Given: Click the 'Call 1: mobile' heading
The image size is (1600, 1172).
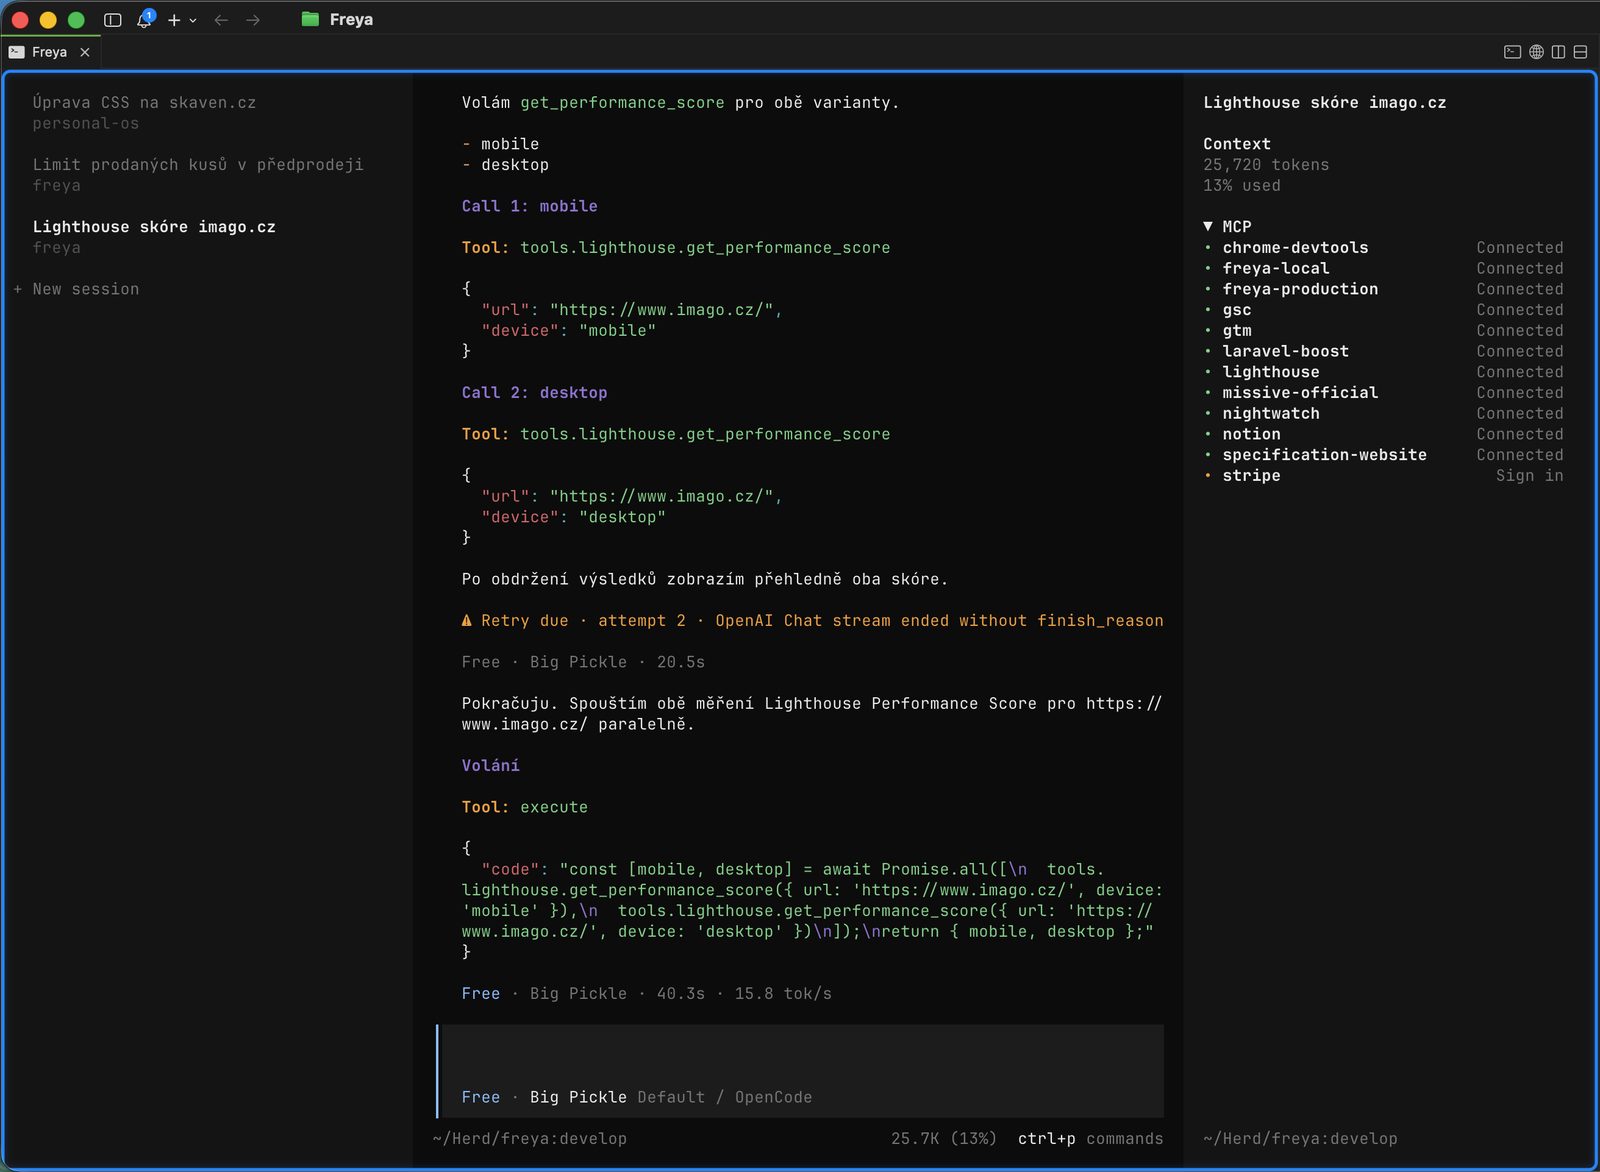Looking at the screenshot, I should click(x=529, y=206).
